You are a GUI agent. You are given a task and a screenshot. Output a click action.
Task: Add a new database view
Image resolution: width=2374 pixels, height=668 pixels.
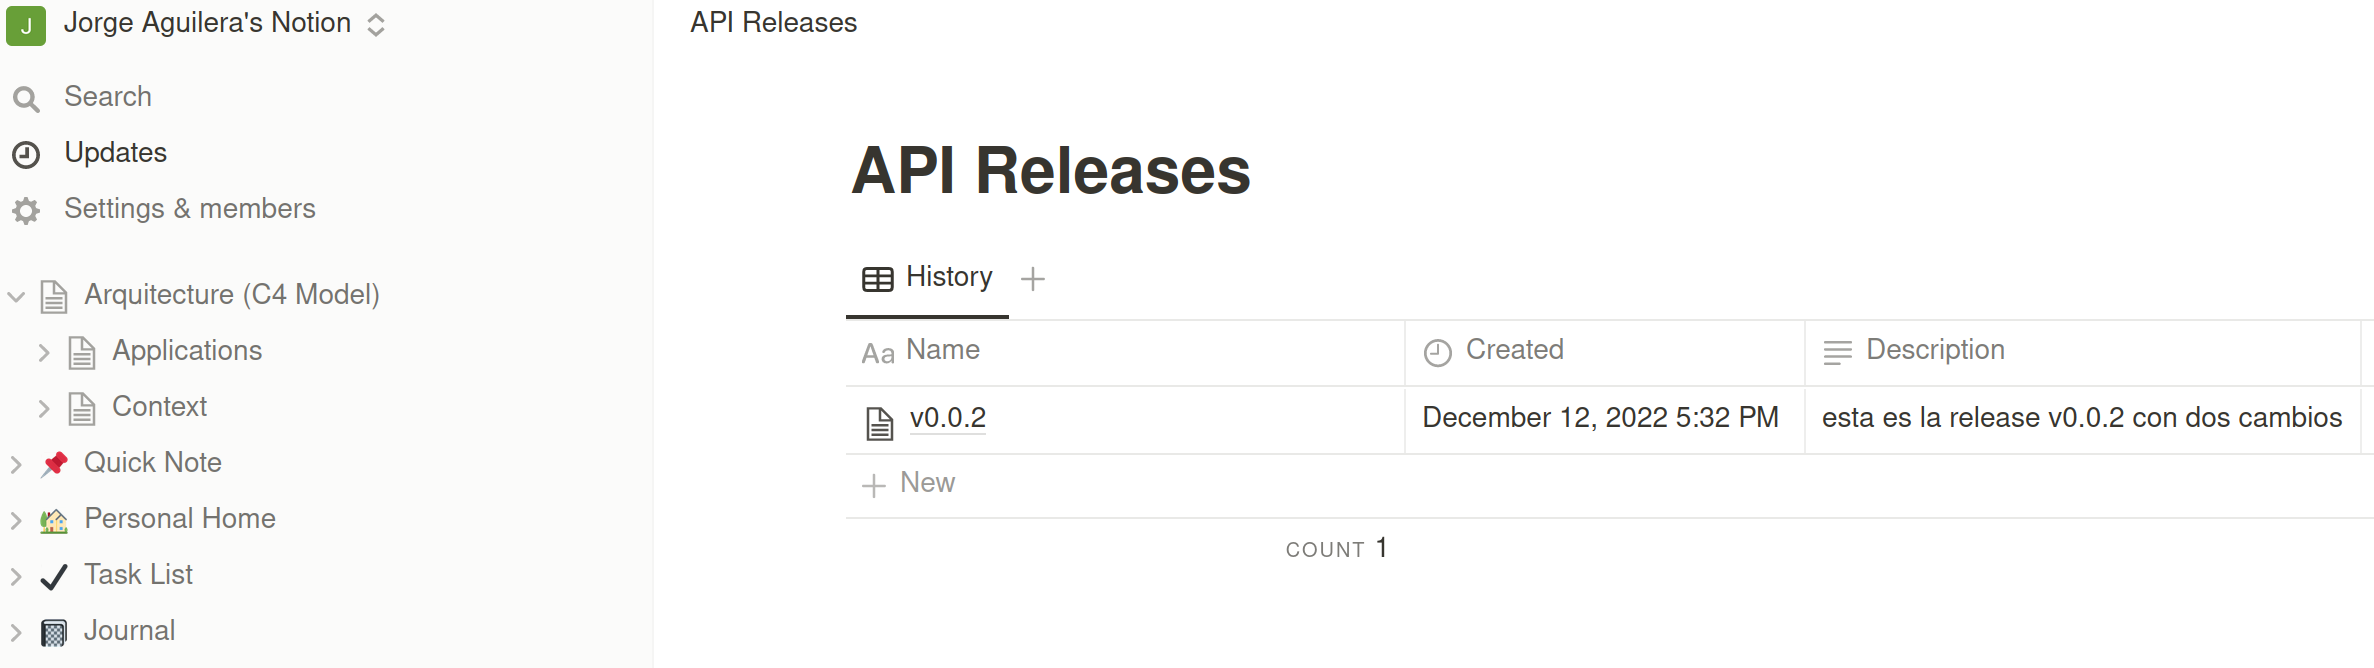[1033, 279]
